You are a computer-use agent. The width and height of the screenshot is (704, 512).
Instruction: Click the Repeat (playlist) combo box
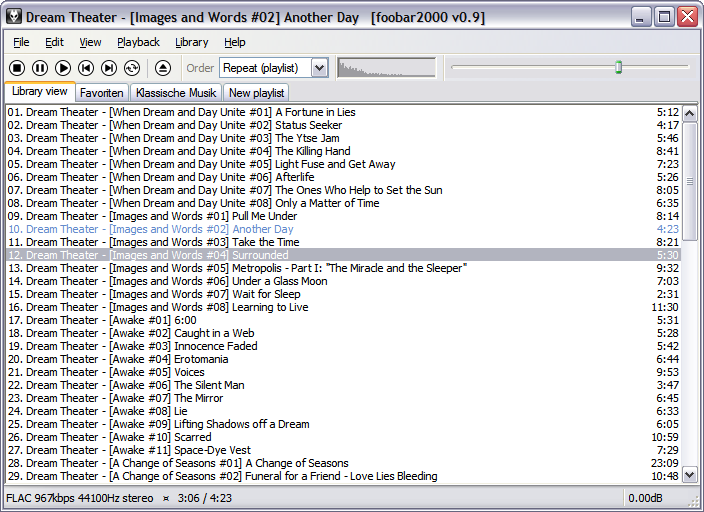click(x=274, y=68)
